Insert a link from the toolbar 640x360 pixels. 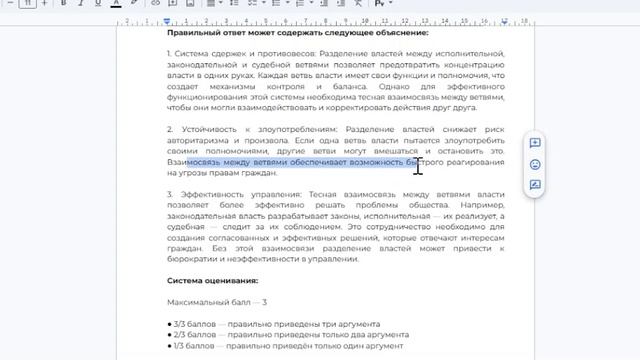click(156, 3)
